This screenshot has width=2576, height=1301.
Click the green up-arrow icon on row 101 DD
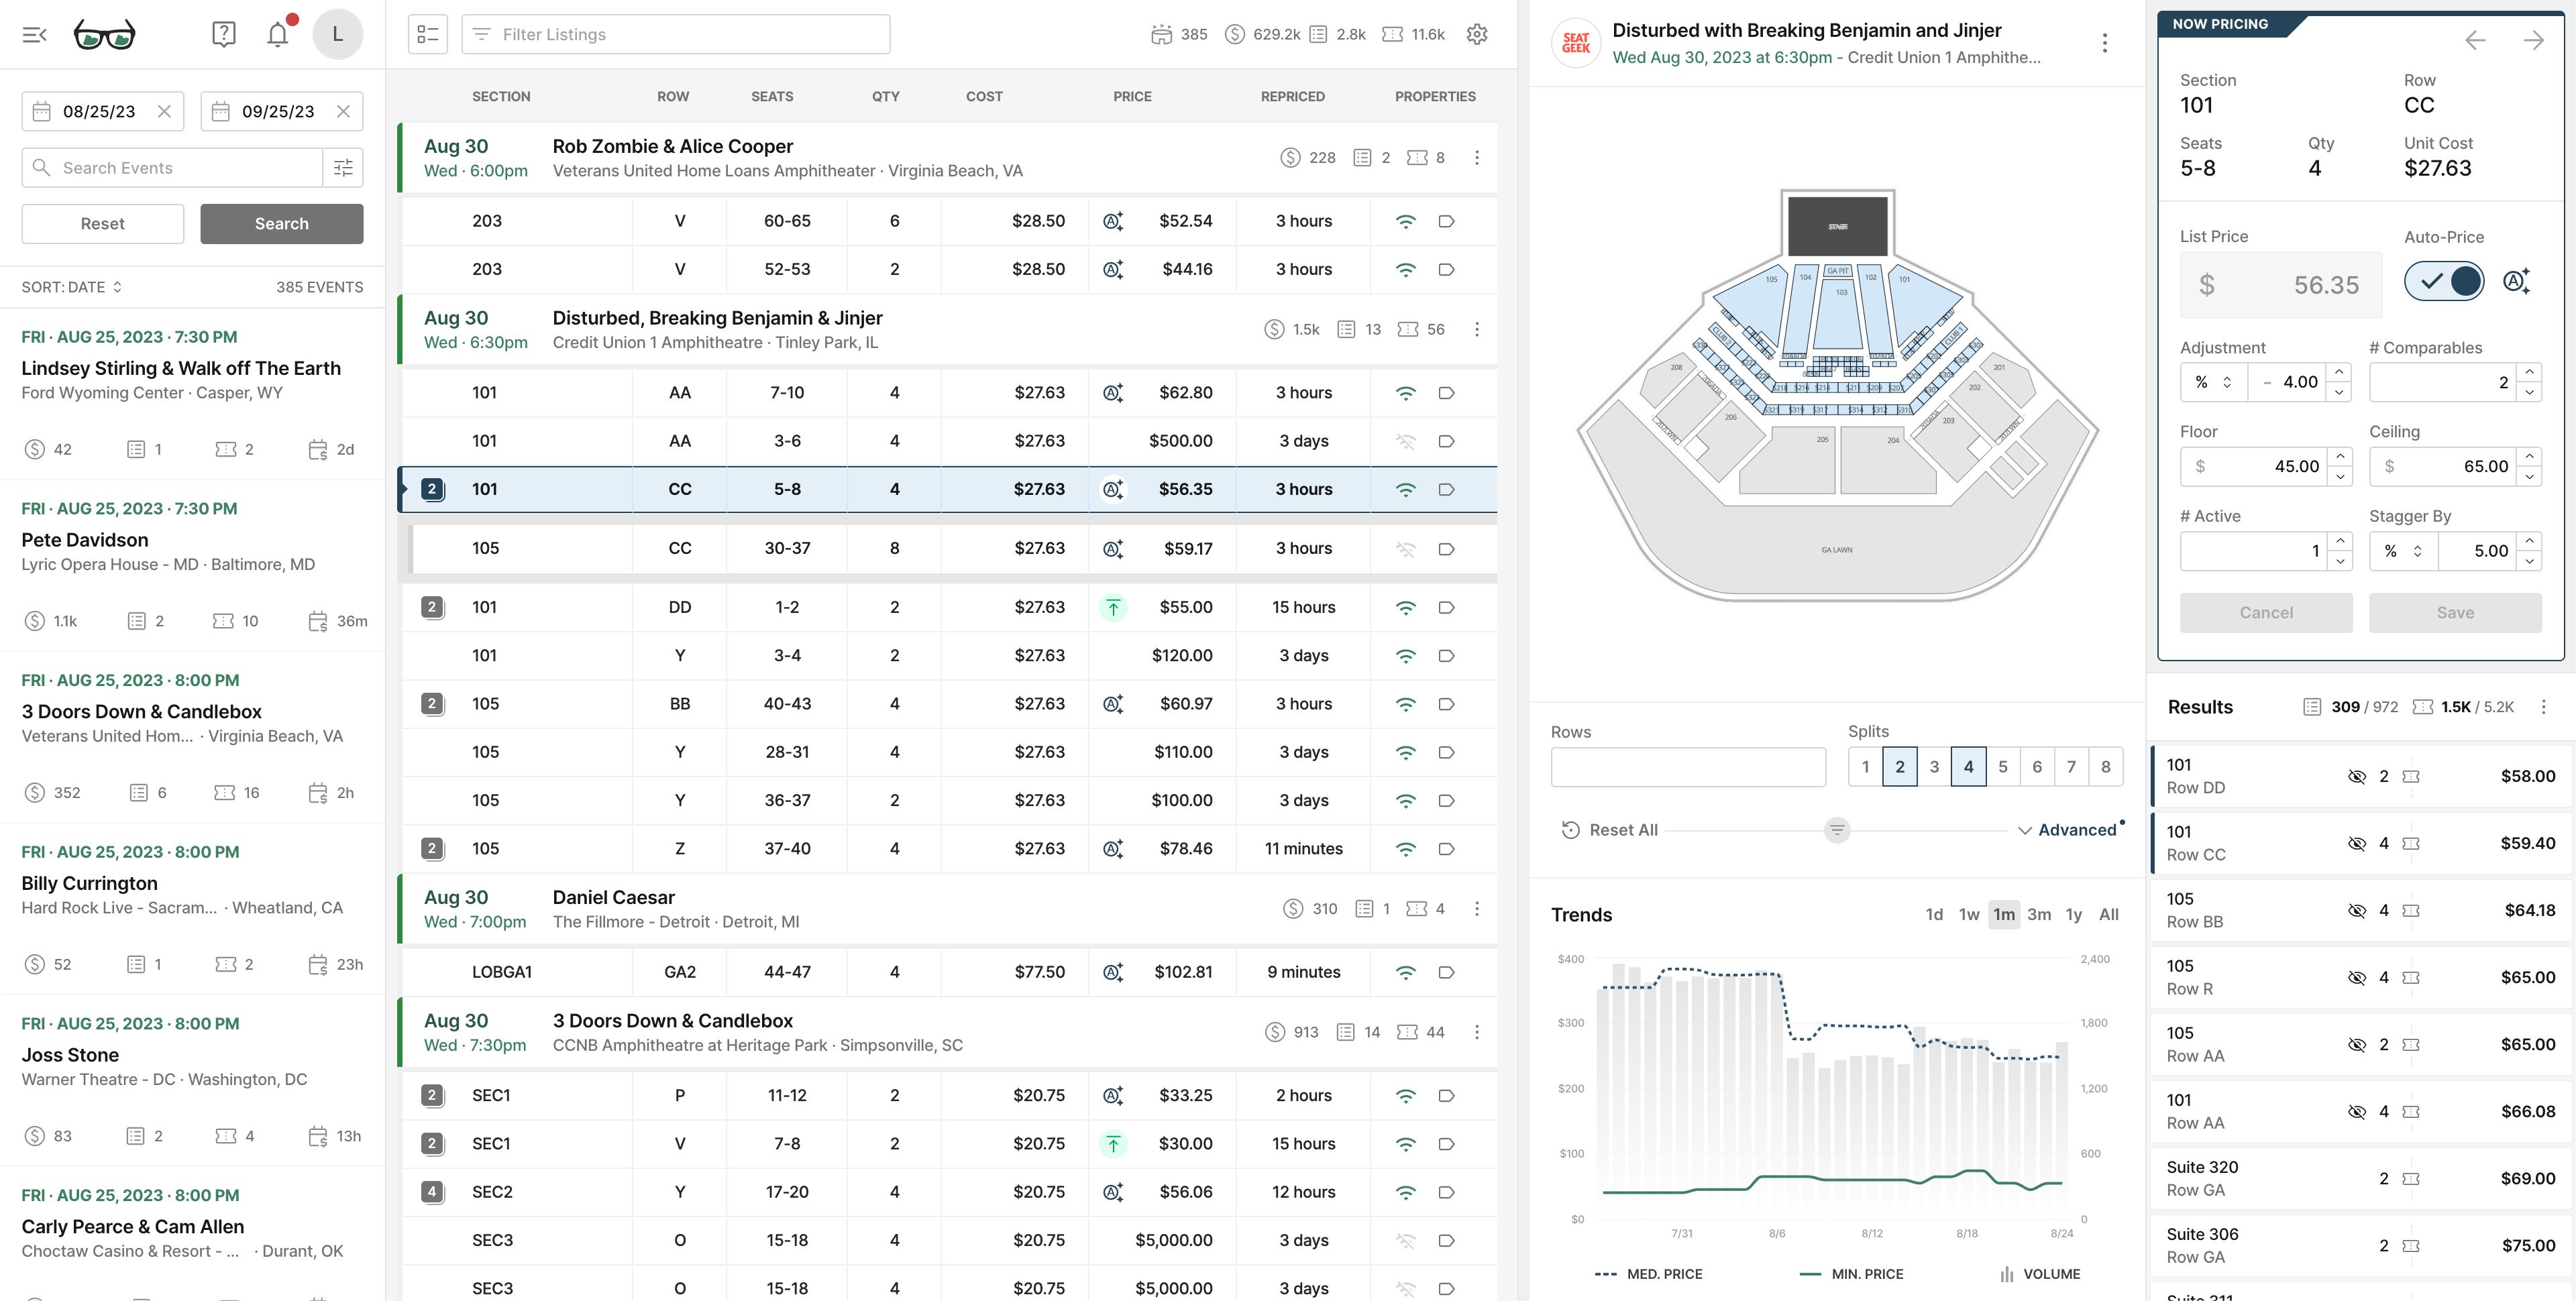click(1113, 607)
